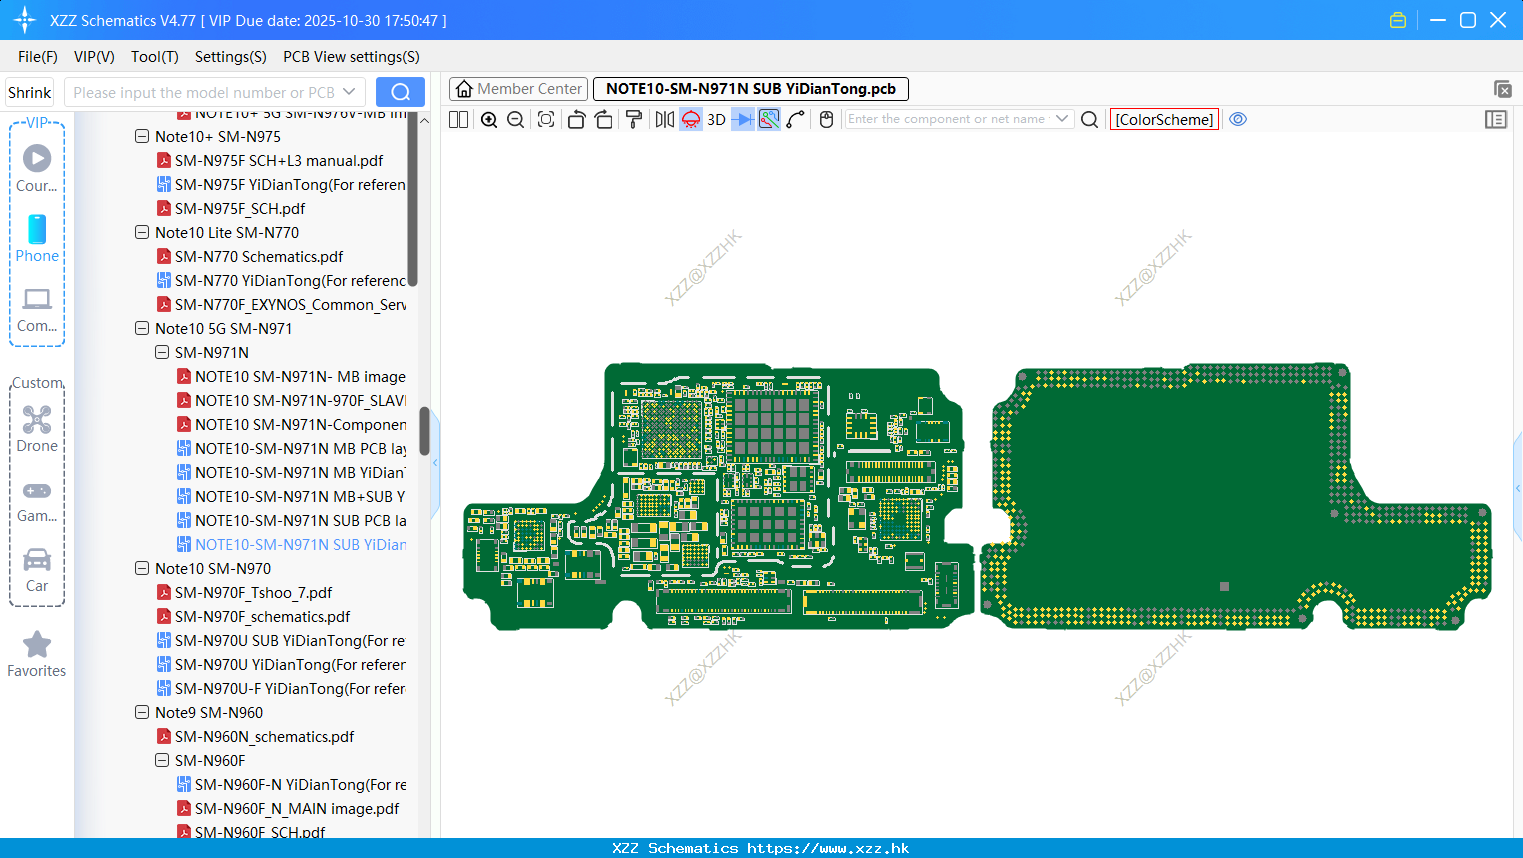The height and width of the screenshot is (858, 1523).
Task: Fit the PCB board to the window
Action: 546,119
